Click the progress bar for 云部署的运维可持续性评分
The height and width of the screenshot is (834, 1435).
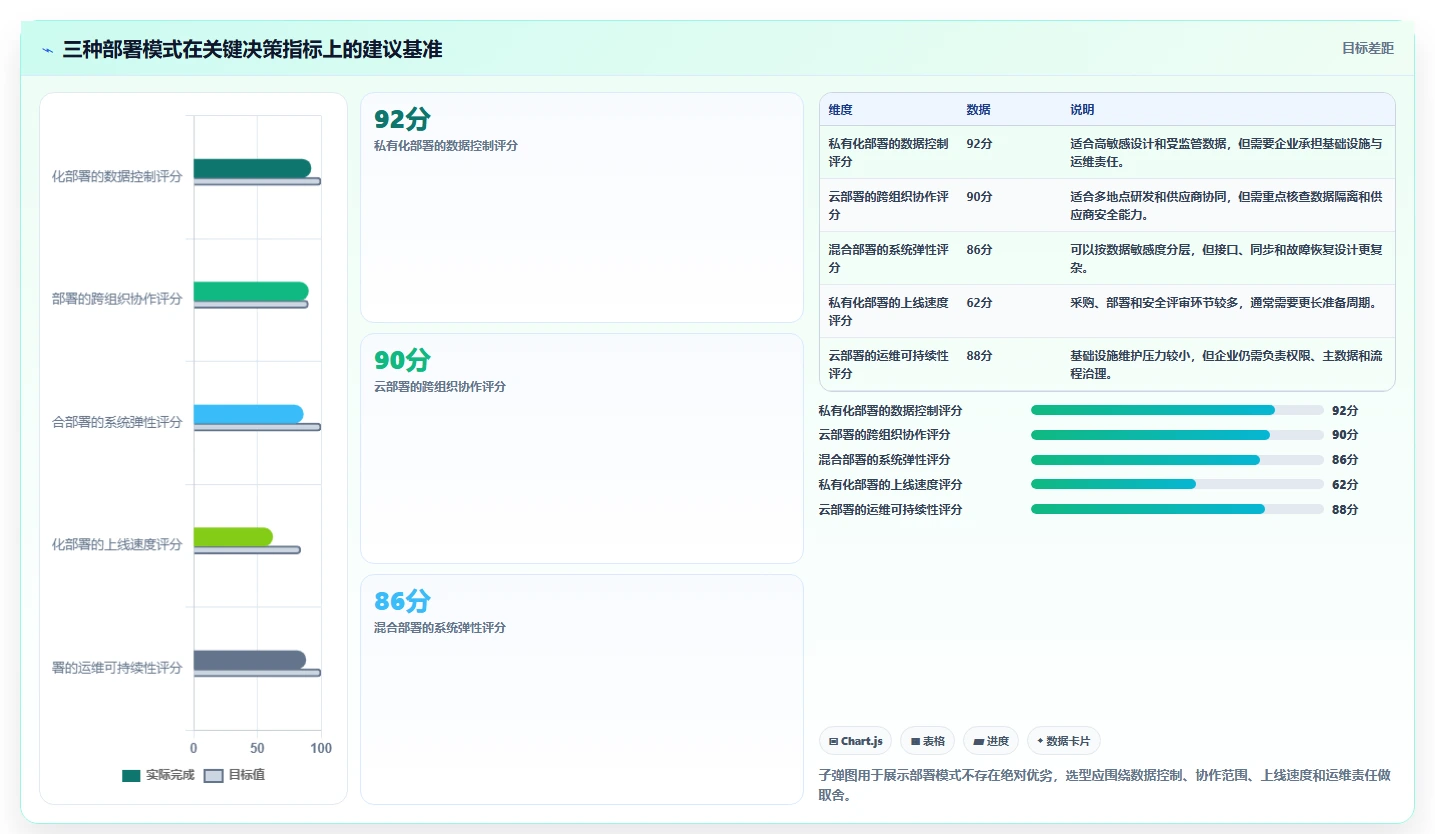point(1177,509)
